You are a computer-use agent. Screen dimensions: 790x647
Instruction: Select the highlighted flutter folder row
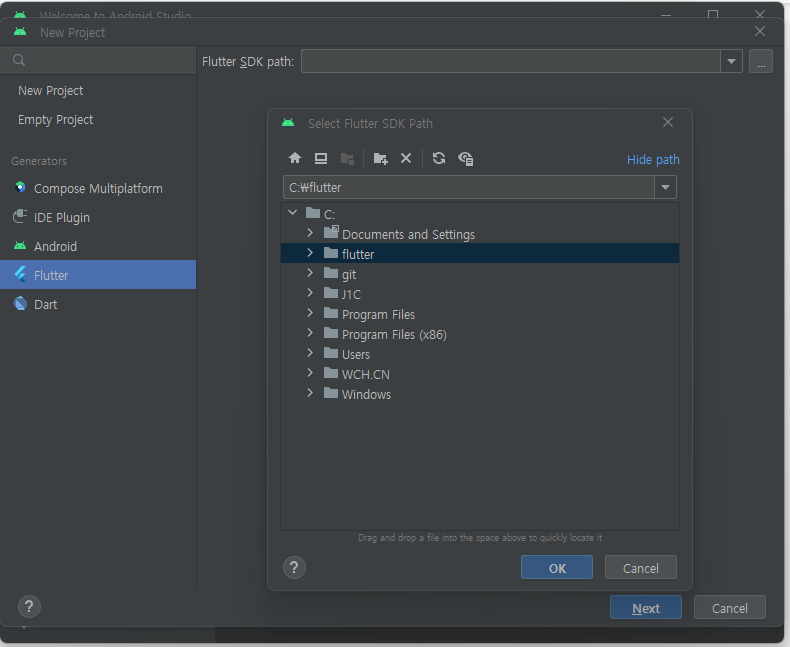[480, 253]
